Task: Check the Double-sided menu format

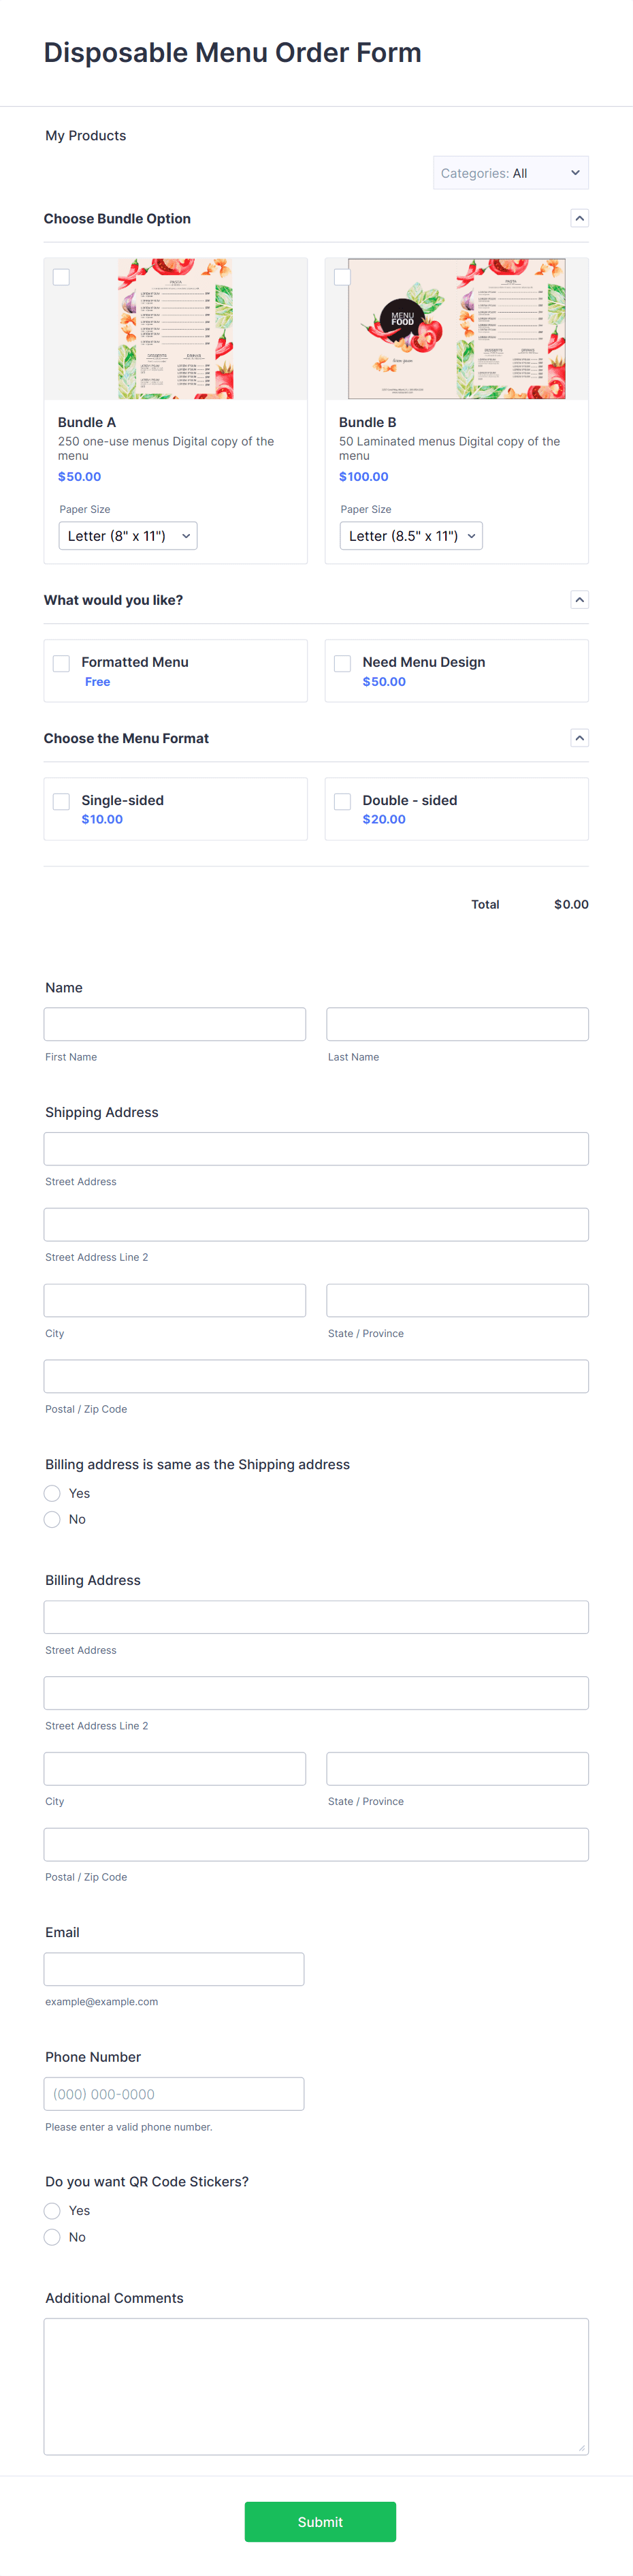Action: pyautogui.click(x=343, y=801)
